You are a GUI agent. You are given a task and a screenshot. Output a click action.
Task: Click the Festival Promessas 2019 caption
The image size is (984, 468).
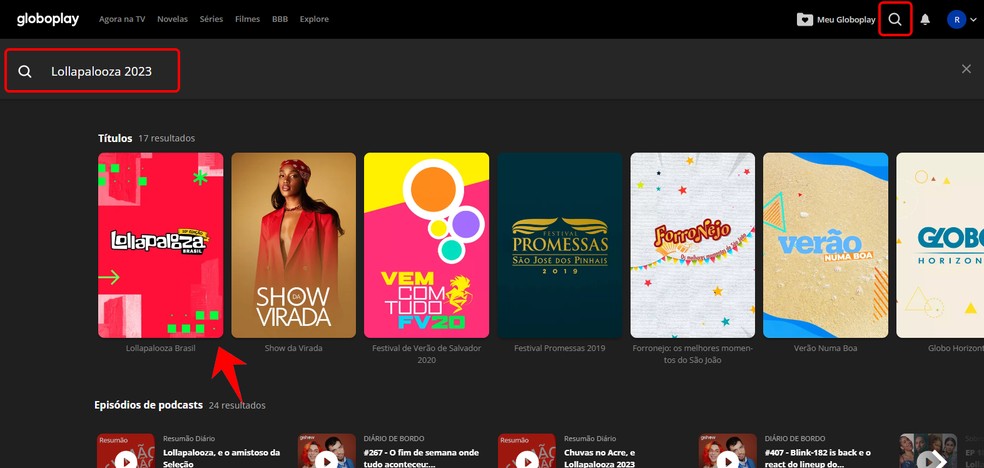(x=559, y=348)
